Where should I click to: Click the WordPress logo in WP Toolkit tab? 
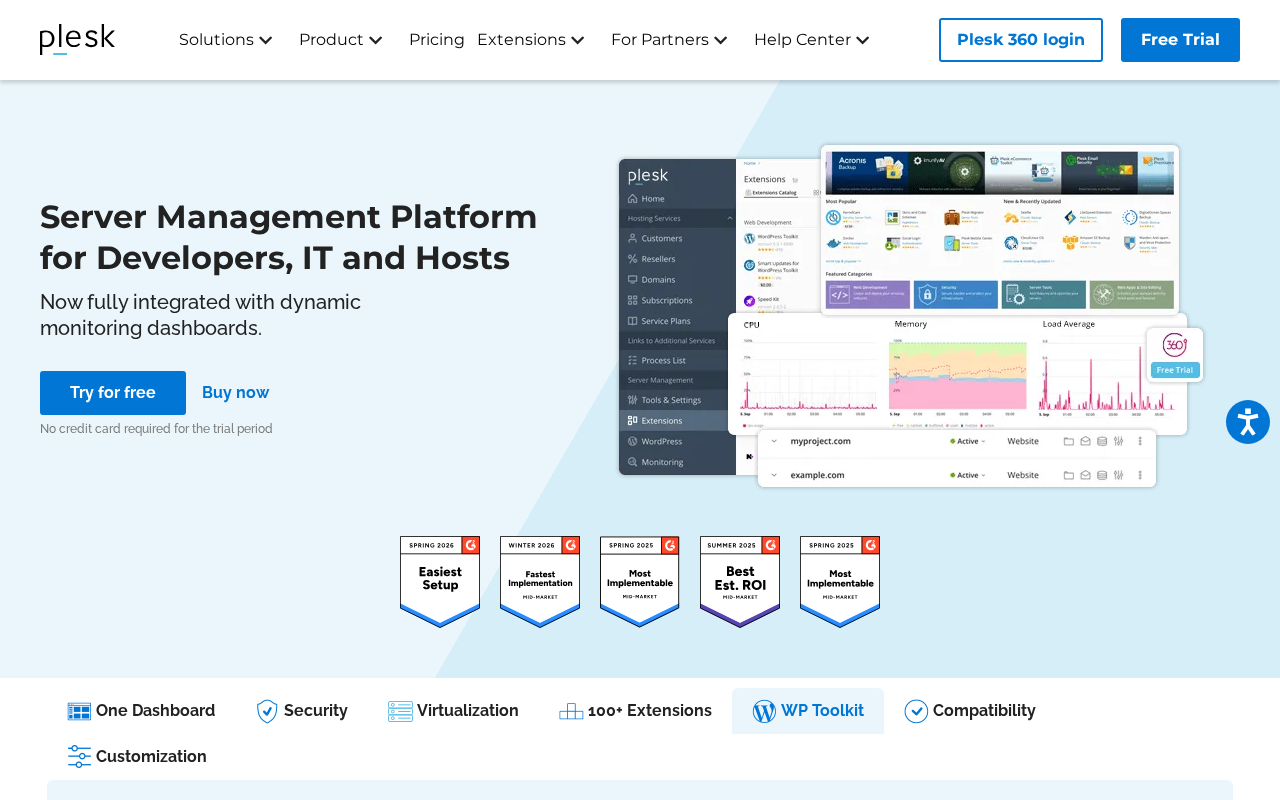(764, 711)
